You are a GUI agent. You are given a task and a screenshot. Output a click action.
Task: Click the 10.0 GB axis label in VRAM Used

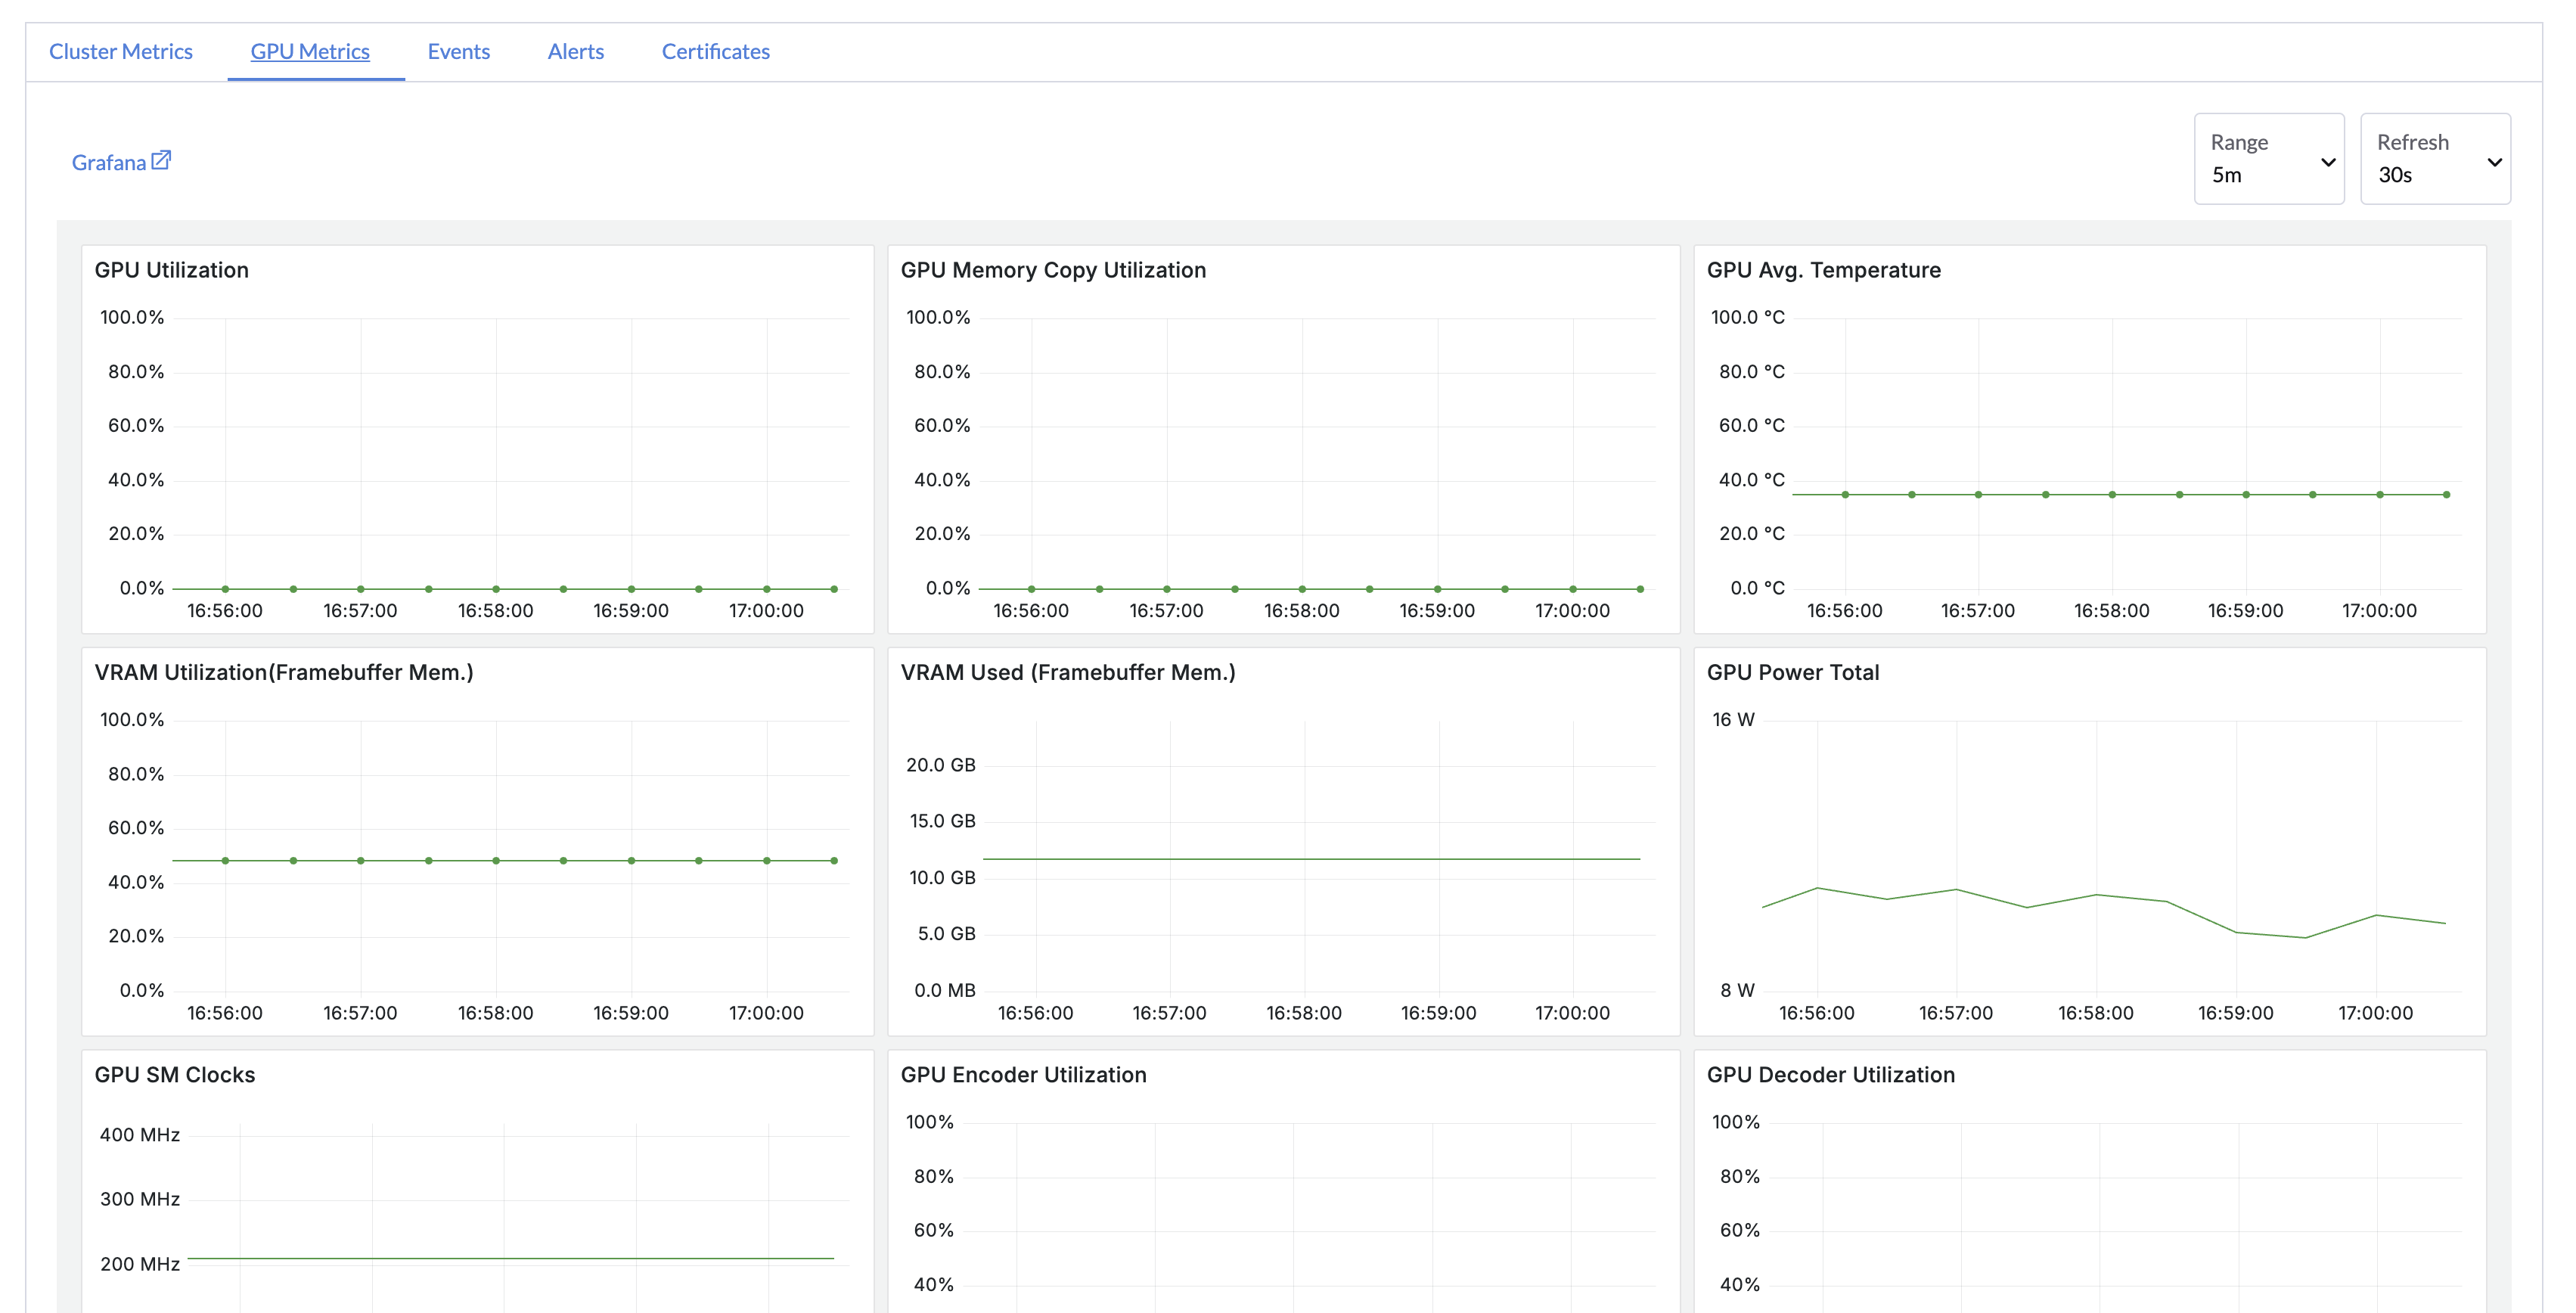coord(942,878)
